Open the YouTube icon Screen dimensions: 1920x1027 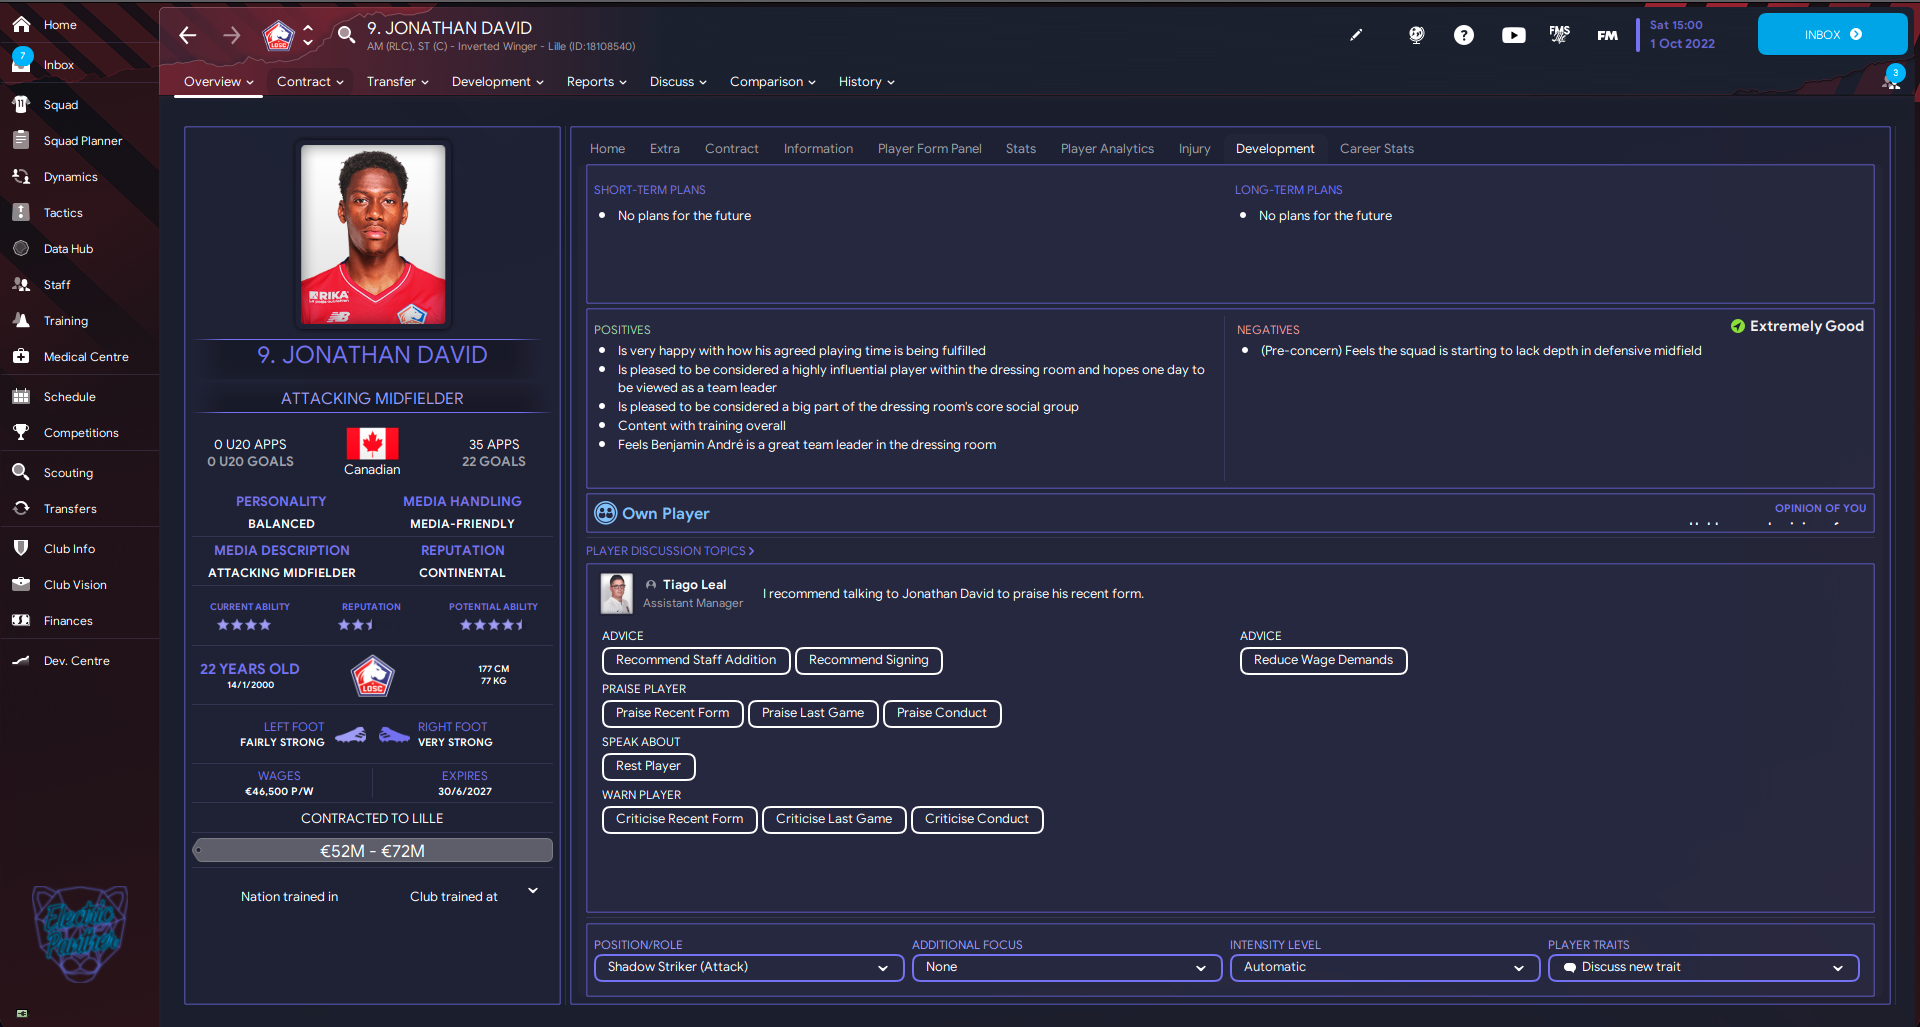(x=1514, y=35)
